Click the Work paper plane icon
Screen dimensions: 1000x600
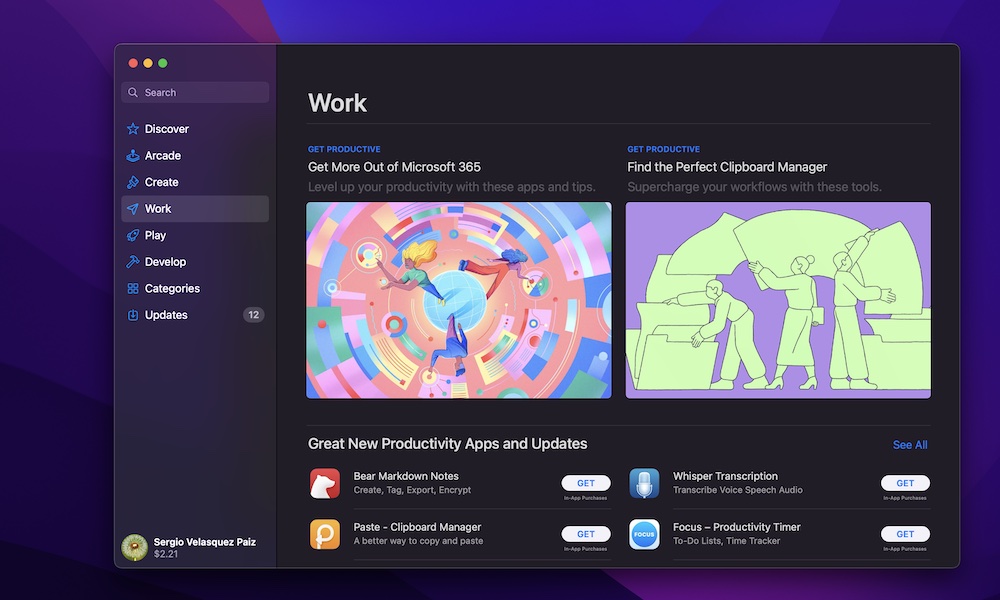(133, 209)
